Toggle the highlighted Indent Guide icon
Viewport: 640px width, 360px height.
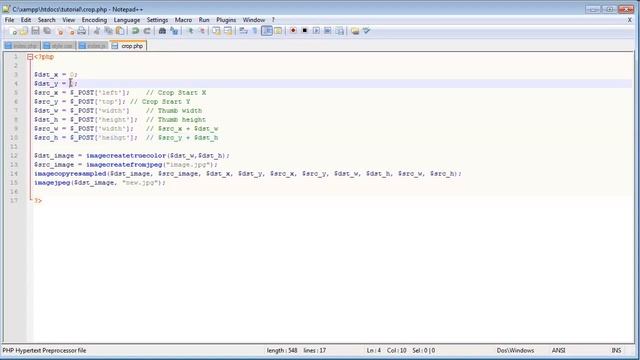[267, 31]
